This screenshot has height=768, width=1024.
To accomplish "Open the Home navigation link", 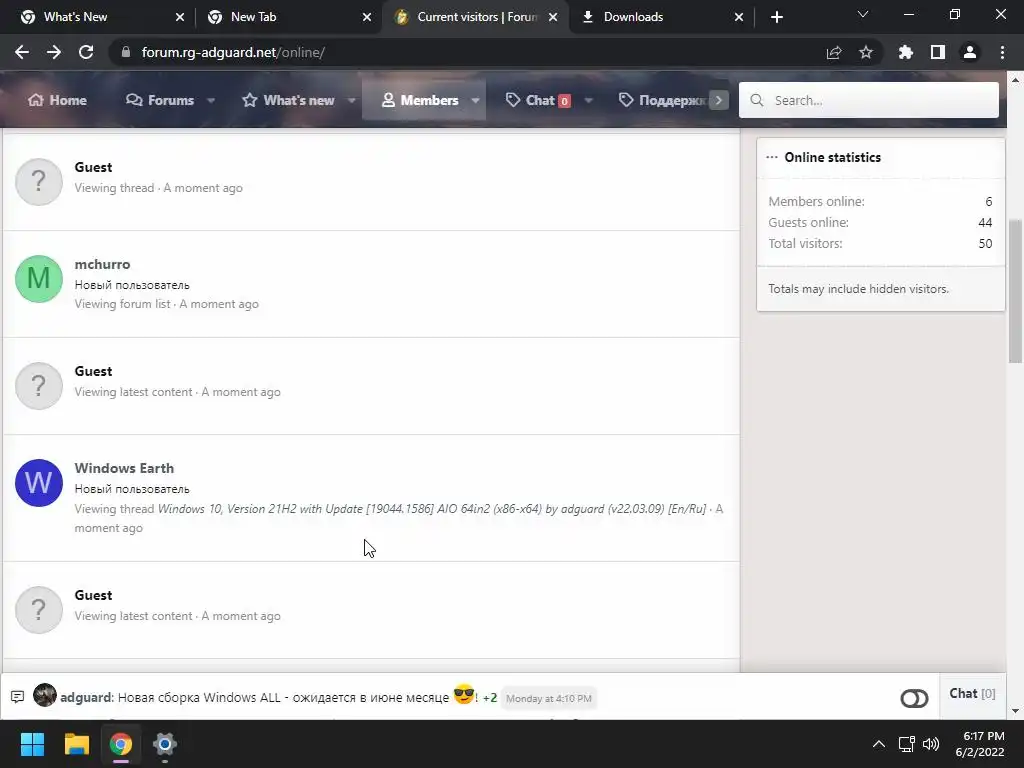I will tap(57, 100).
